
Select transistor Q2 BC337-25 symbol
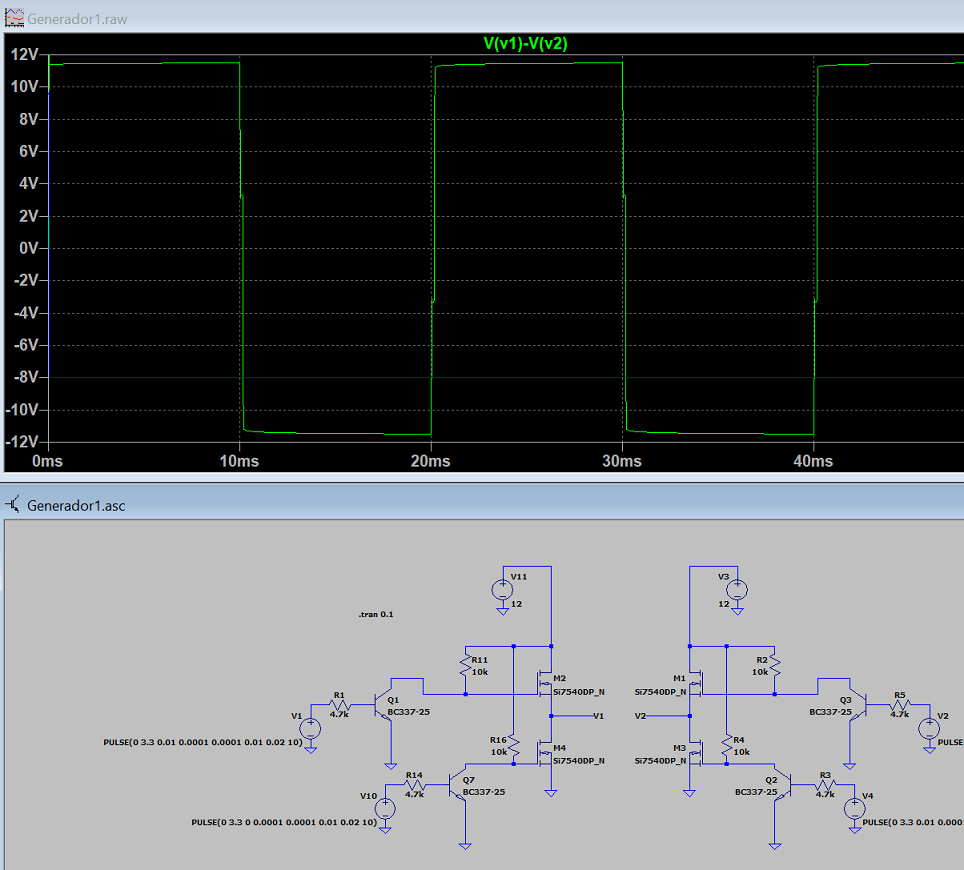pyautogui.click(x=783, y=785)
